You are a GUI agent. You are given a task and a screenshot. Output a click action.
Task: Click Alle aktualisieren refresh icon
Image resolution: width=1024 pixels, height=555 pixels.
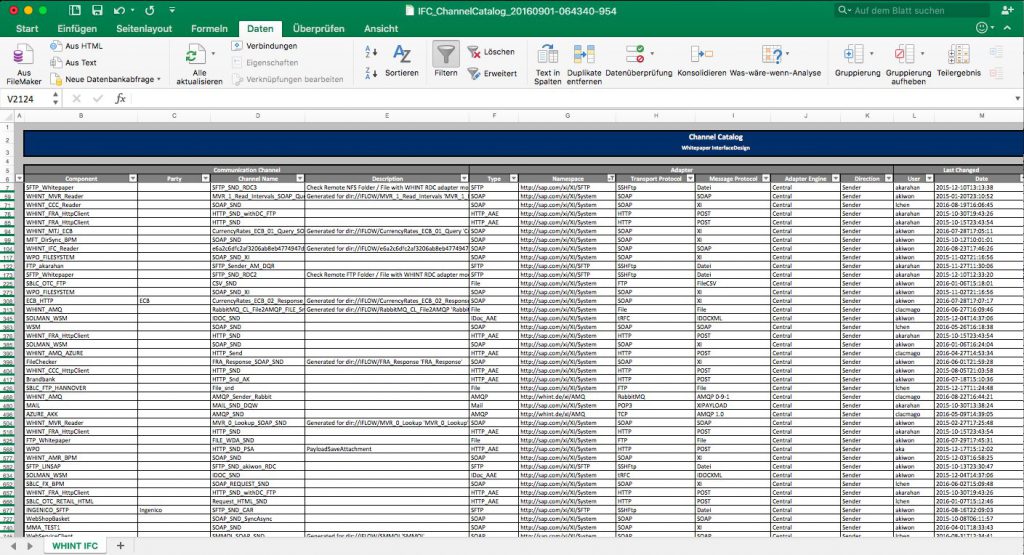point(195,55)
